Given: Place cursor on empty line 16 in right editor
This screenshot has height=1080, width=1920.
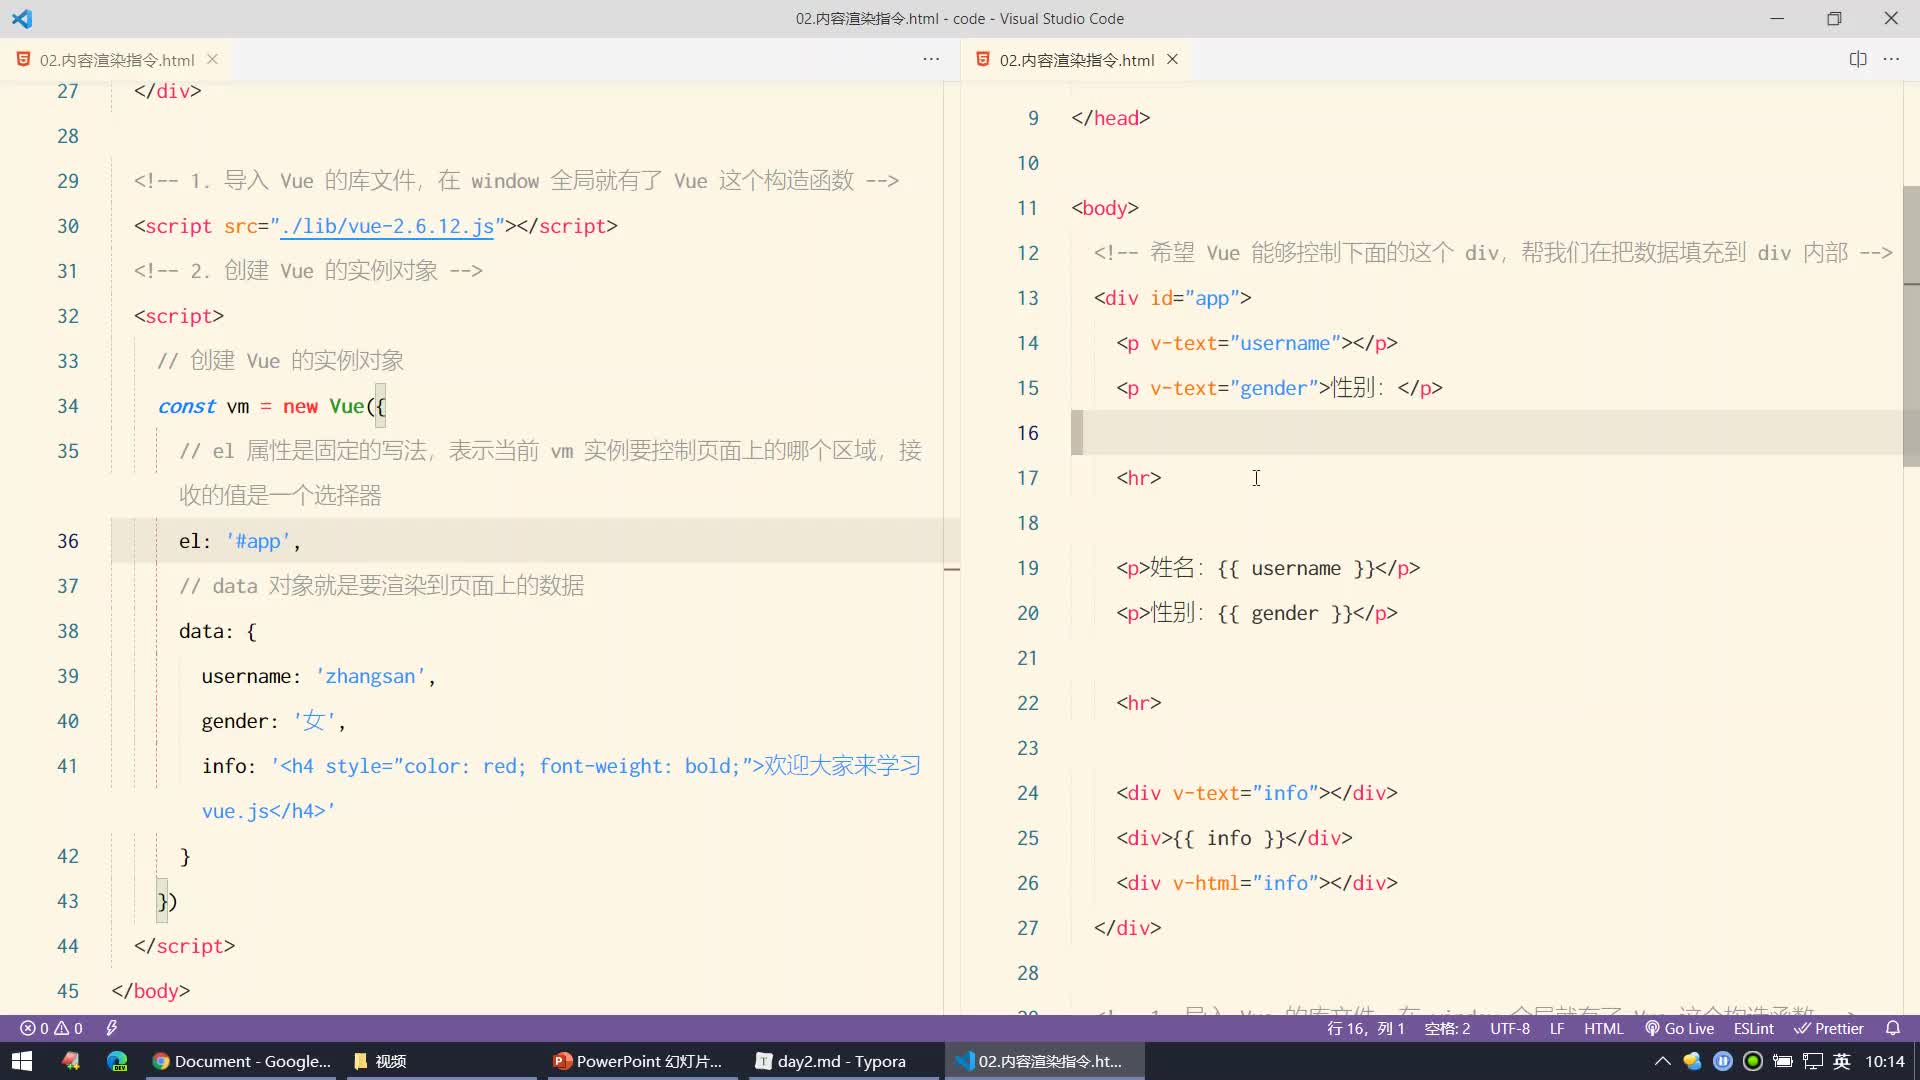Looking at the screenshot, I should [1487, 432].
